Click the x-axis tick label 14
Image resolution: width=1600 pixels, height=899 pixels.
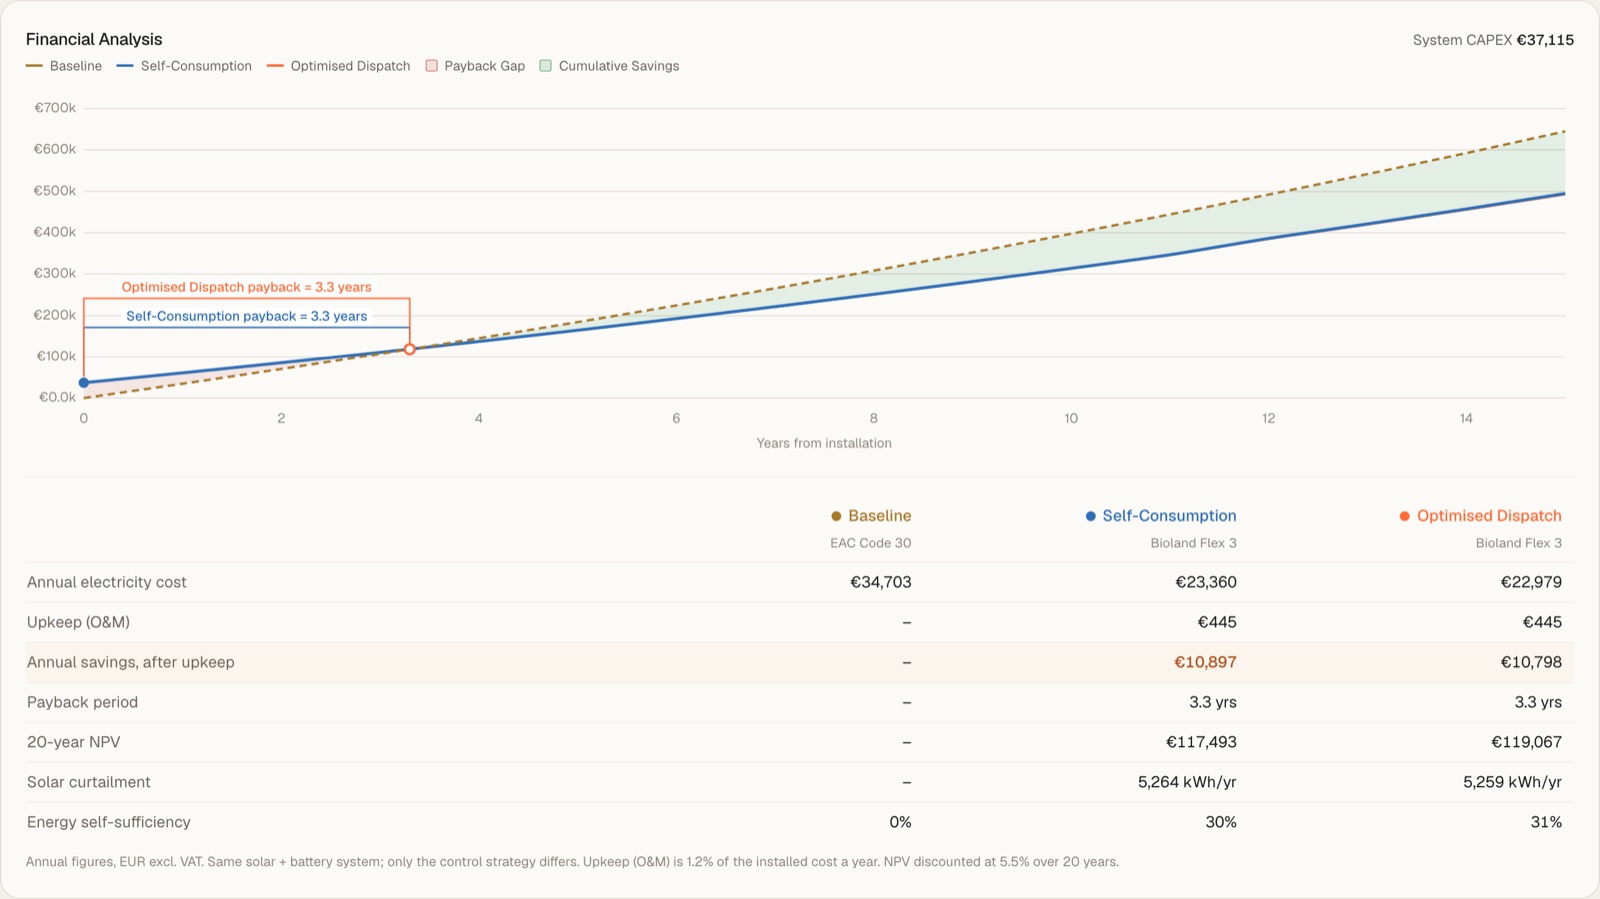pos(1466,418)
